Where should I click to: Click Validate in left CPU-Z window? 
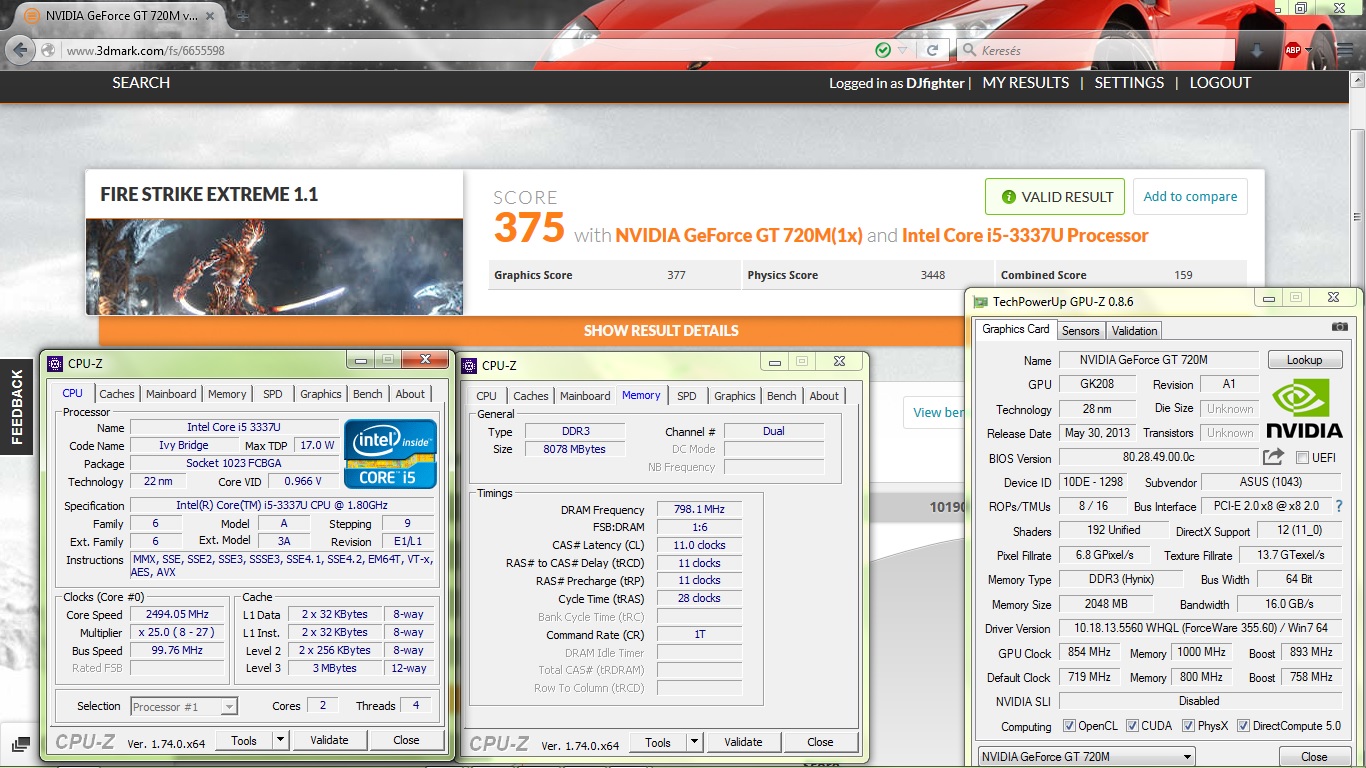(329, 740)
